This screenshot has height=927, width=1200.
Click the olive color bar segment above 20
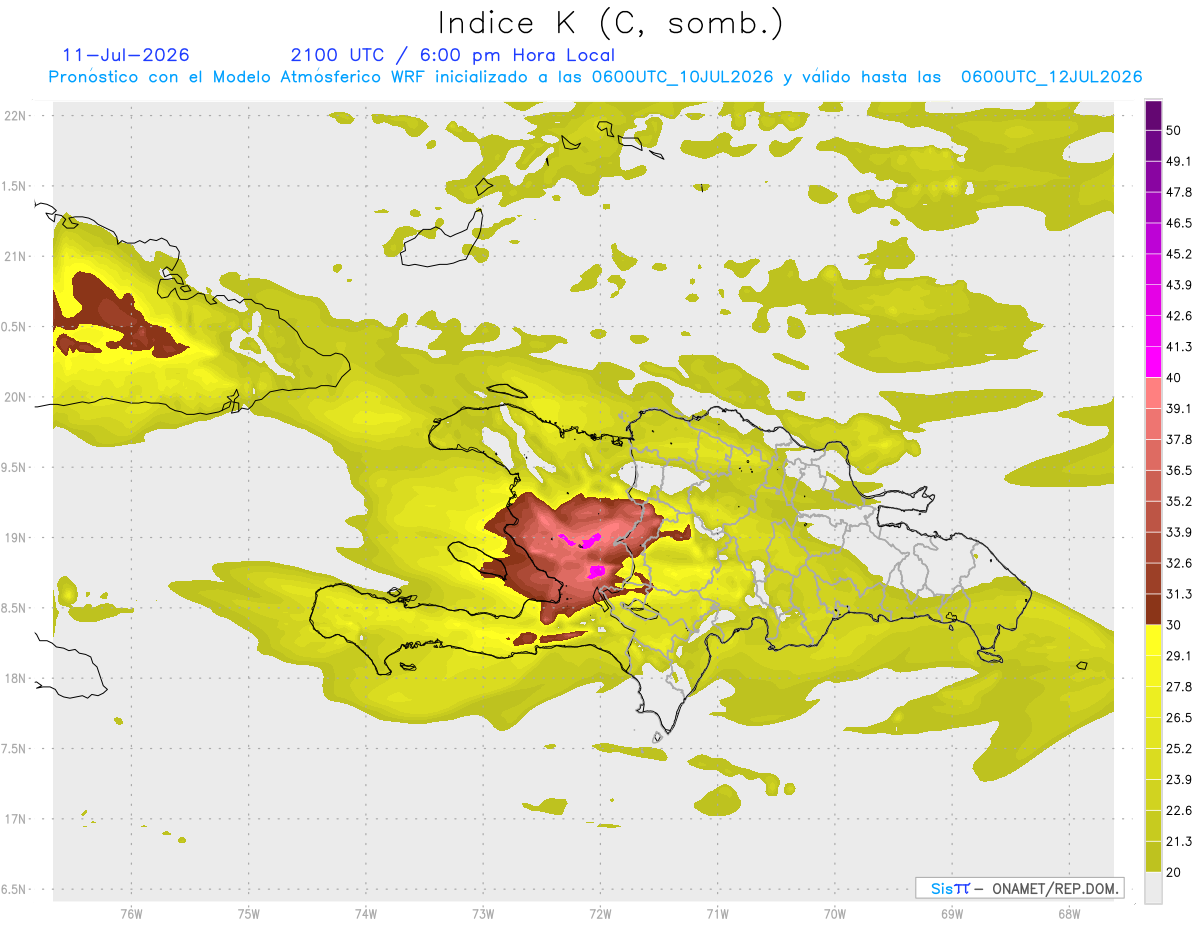pos(1153,857)
